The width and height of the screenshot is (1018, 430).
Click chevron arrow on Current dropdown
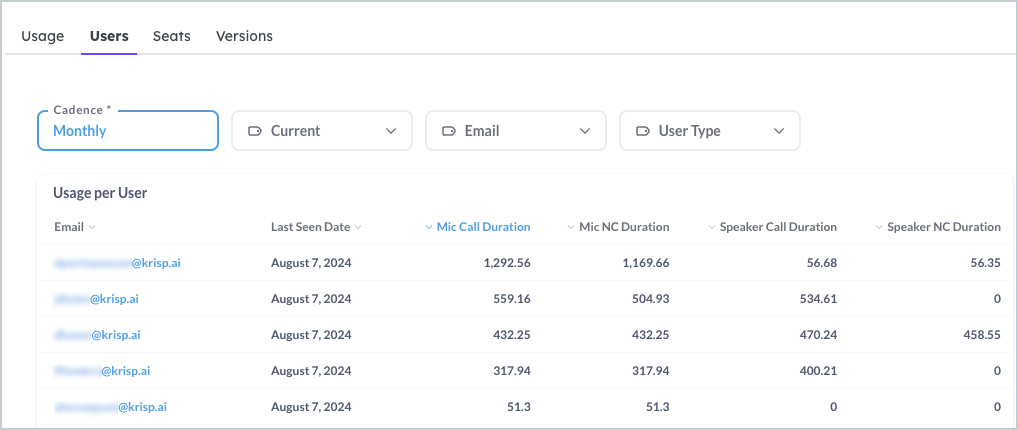(391, 131)
